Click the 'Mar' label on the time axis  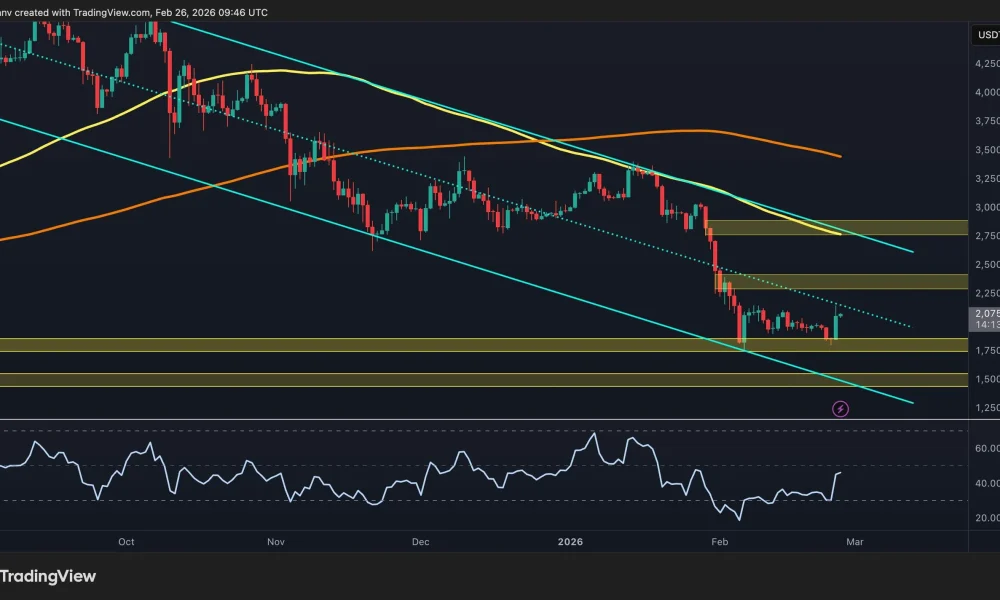pos(855,541)
